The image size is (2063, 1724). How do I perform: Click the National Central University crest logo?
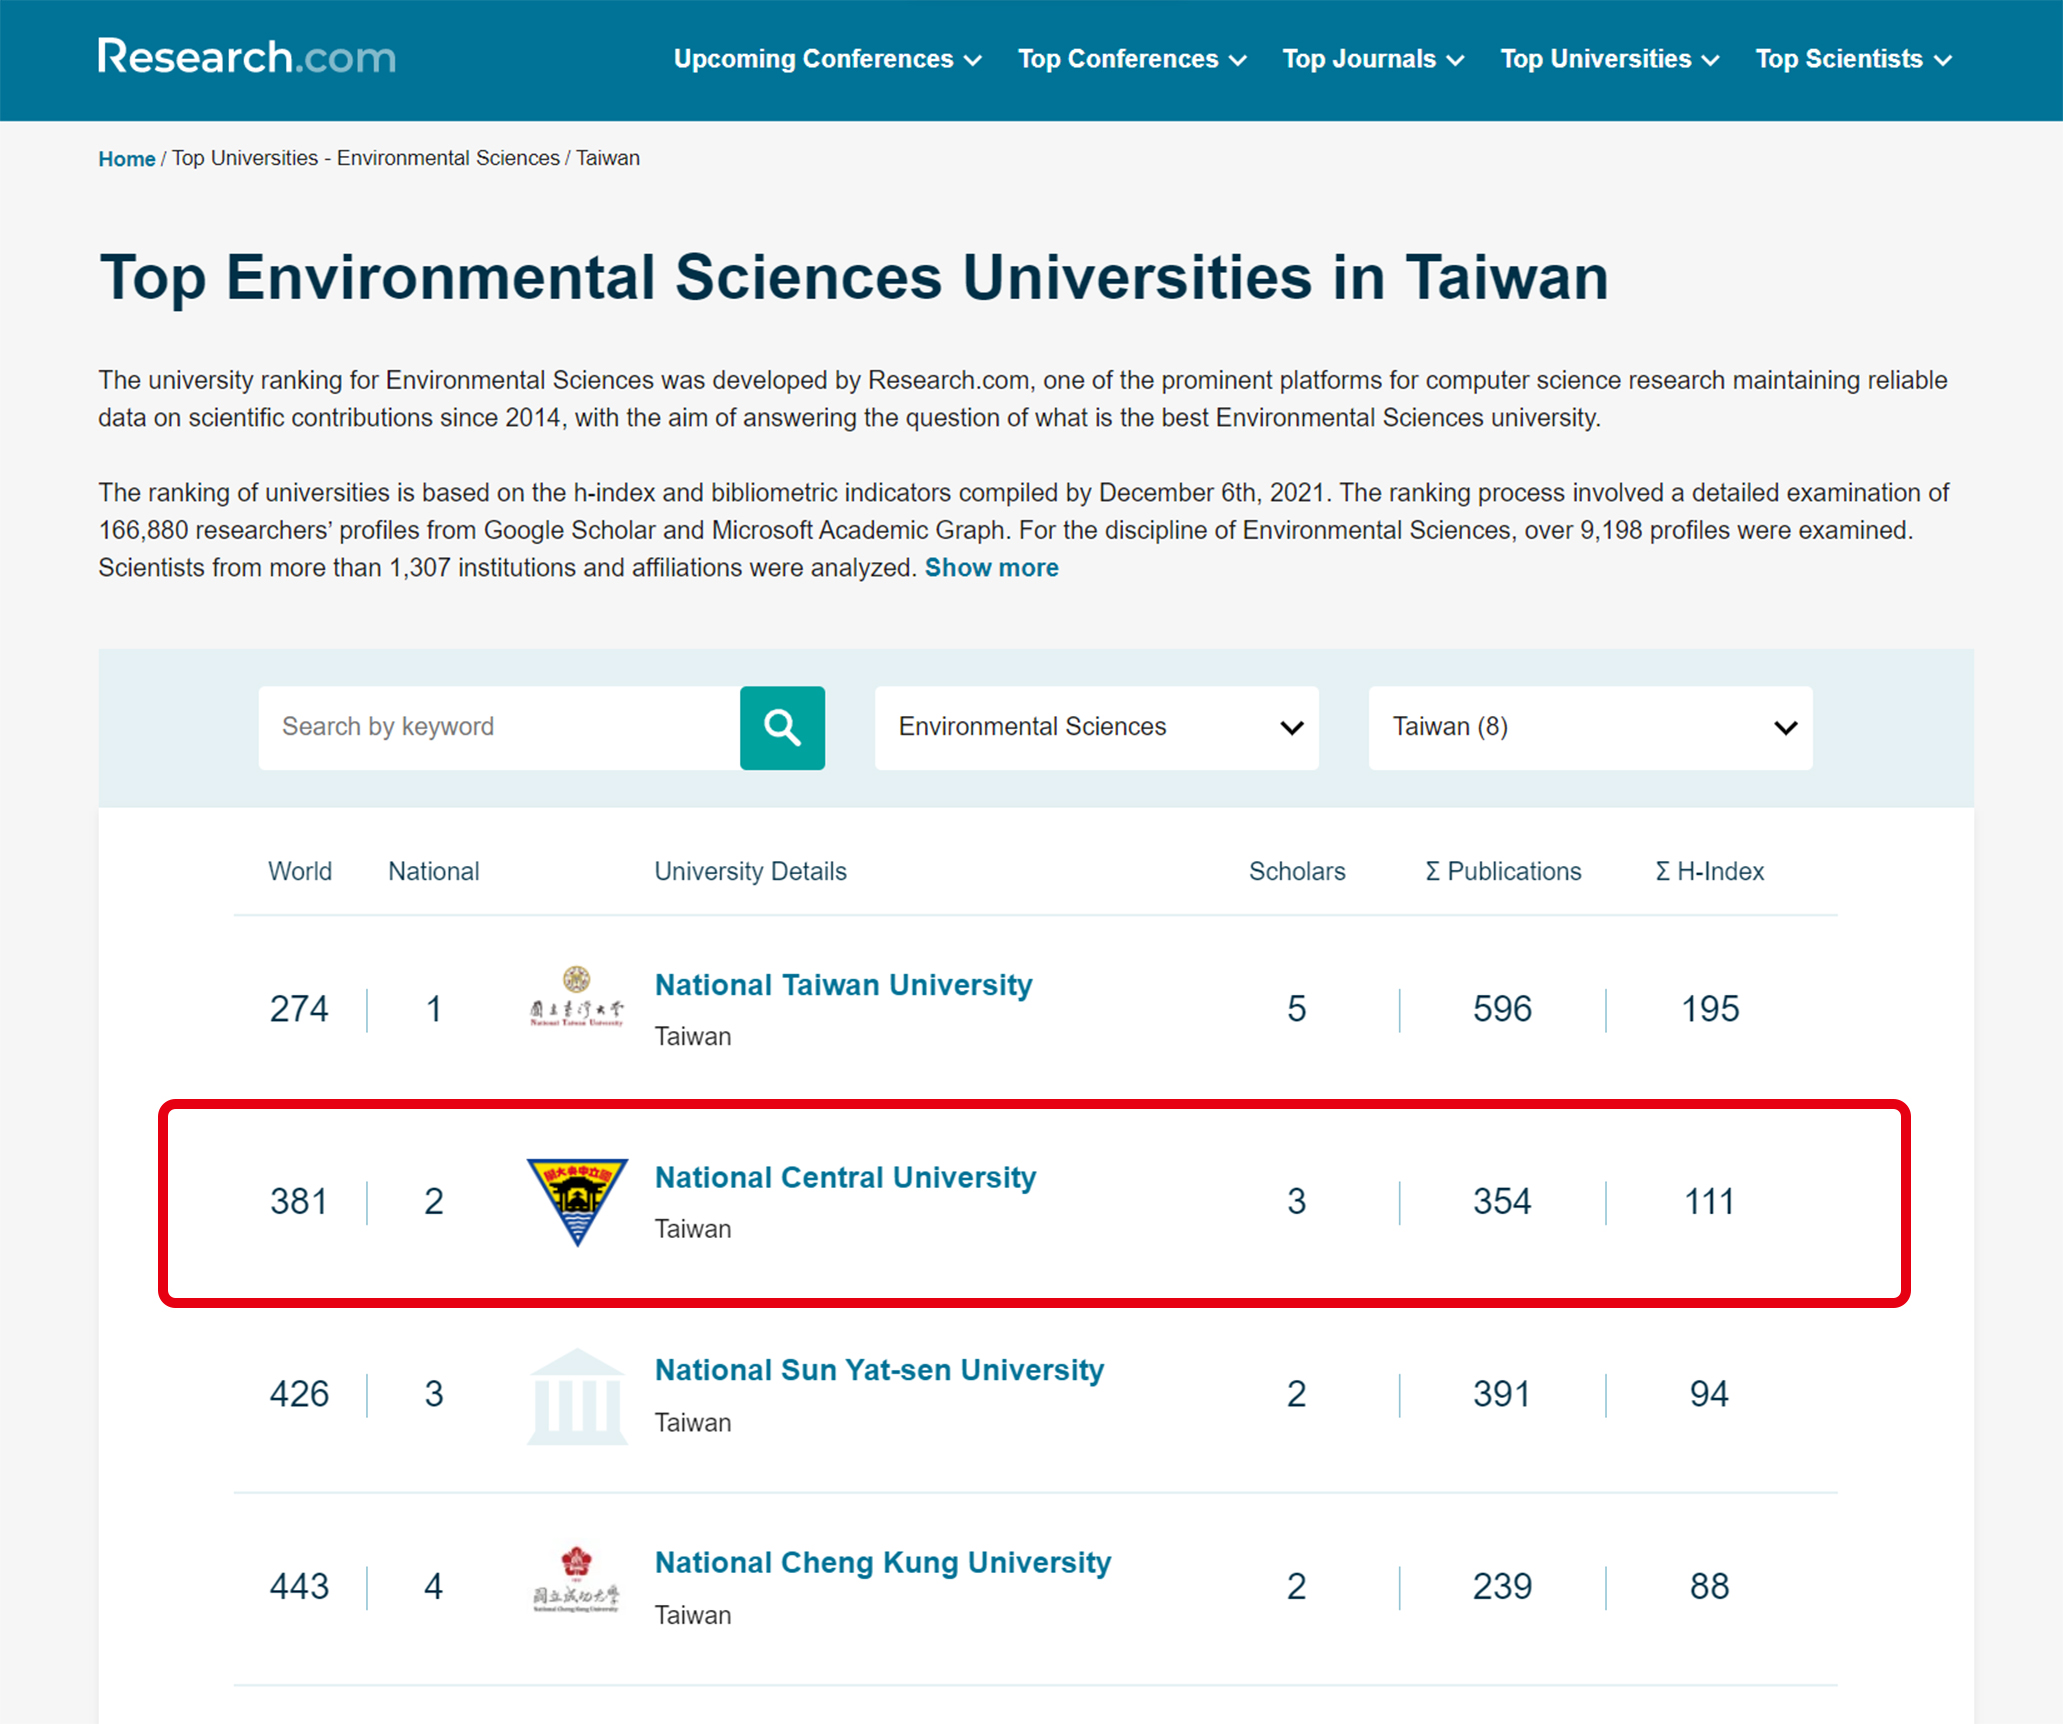(x=577, y=1201)
